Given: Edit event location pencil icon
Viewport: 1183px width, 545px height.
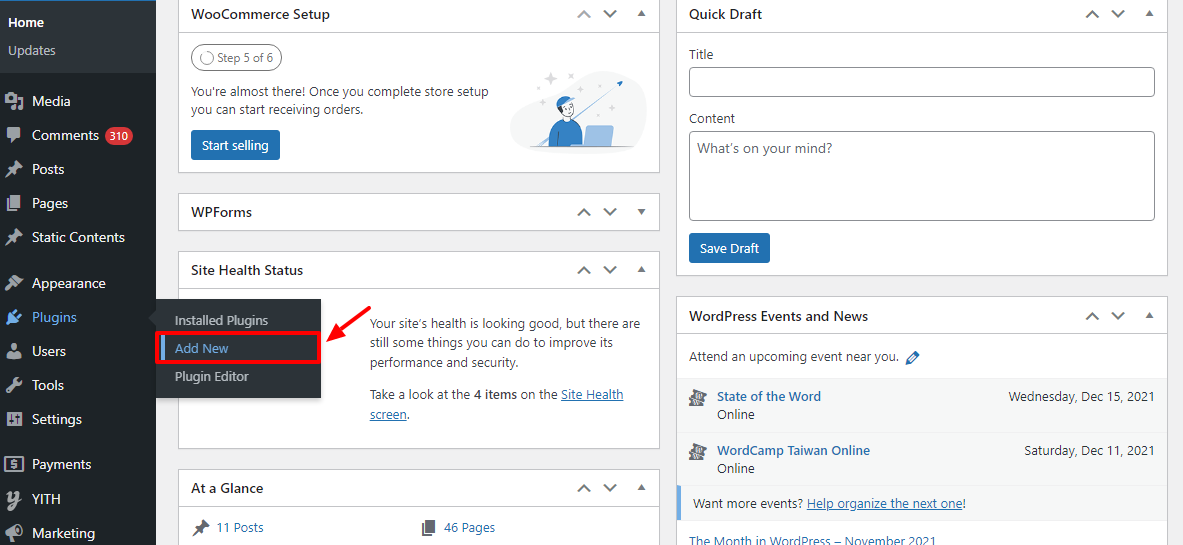Looking at the screenshot, I should (912, 357).
